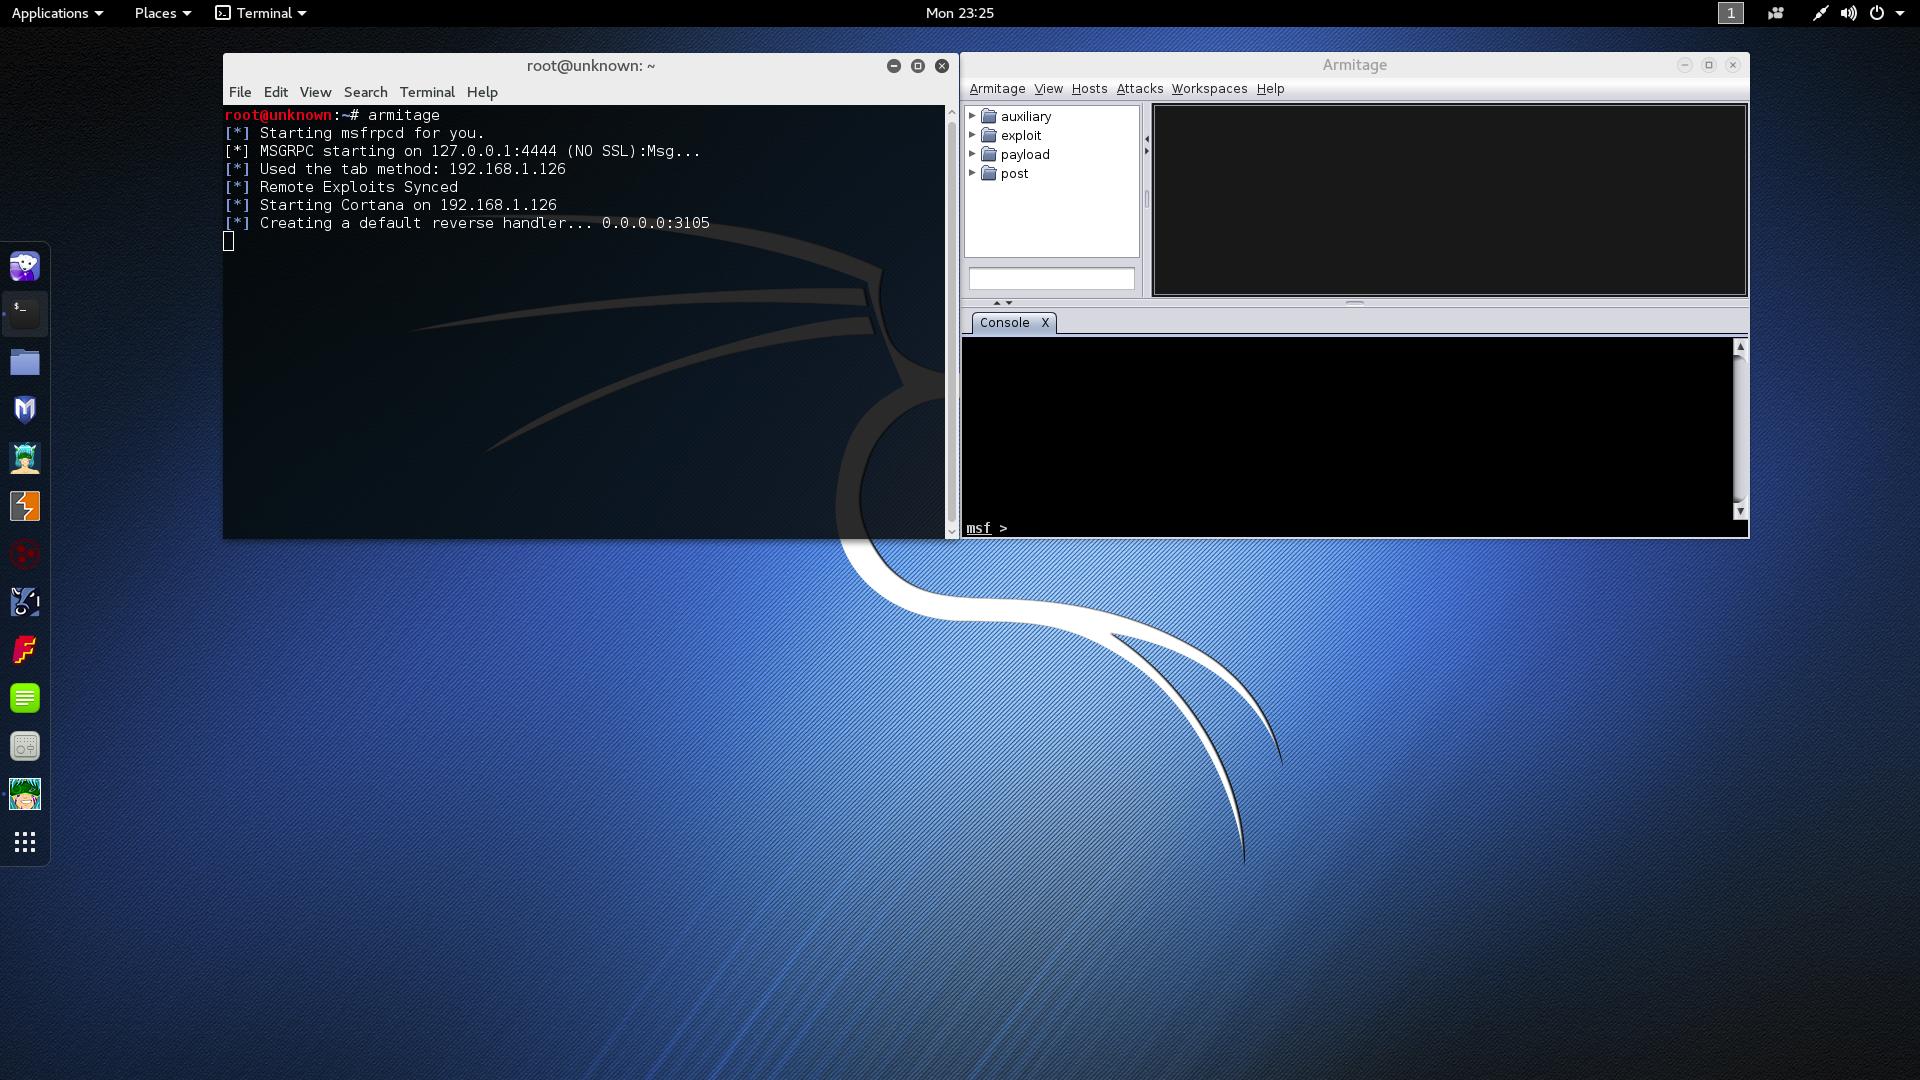Image resolution: width=1920 pixels, height=1080 pixels.
Task: Open the Help menu in the terminal
Action: pos(482,92)
